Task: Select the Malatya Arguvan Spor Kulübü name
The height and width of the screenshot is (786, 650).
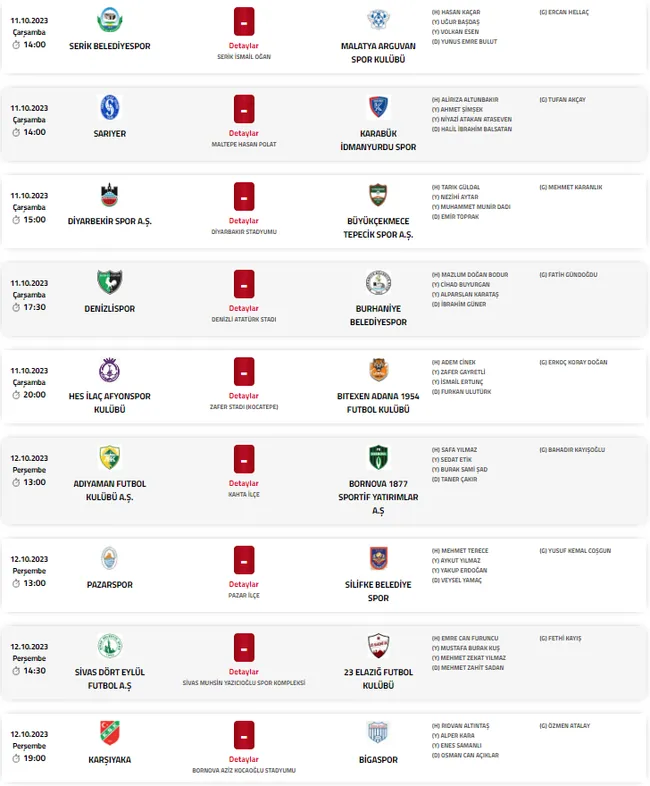Action: pos(378,53)
